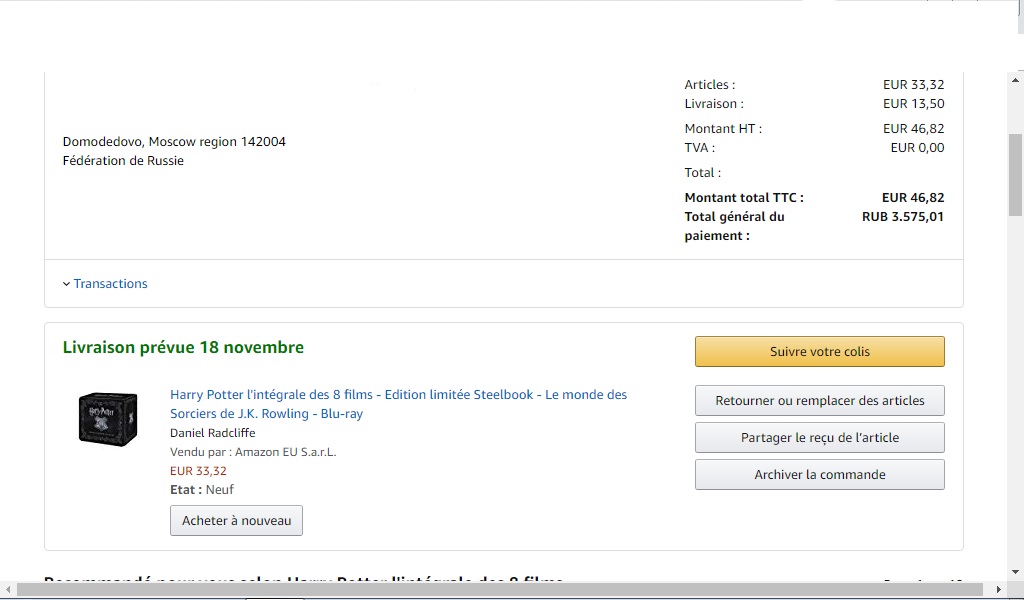
Task: Click the Daniel Radcliffe text
Action: (x=212, y=433)
